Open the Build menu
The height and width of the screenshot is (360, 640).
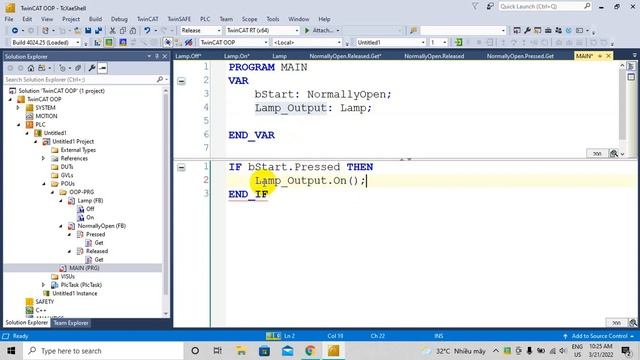95,19
